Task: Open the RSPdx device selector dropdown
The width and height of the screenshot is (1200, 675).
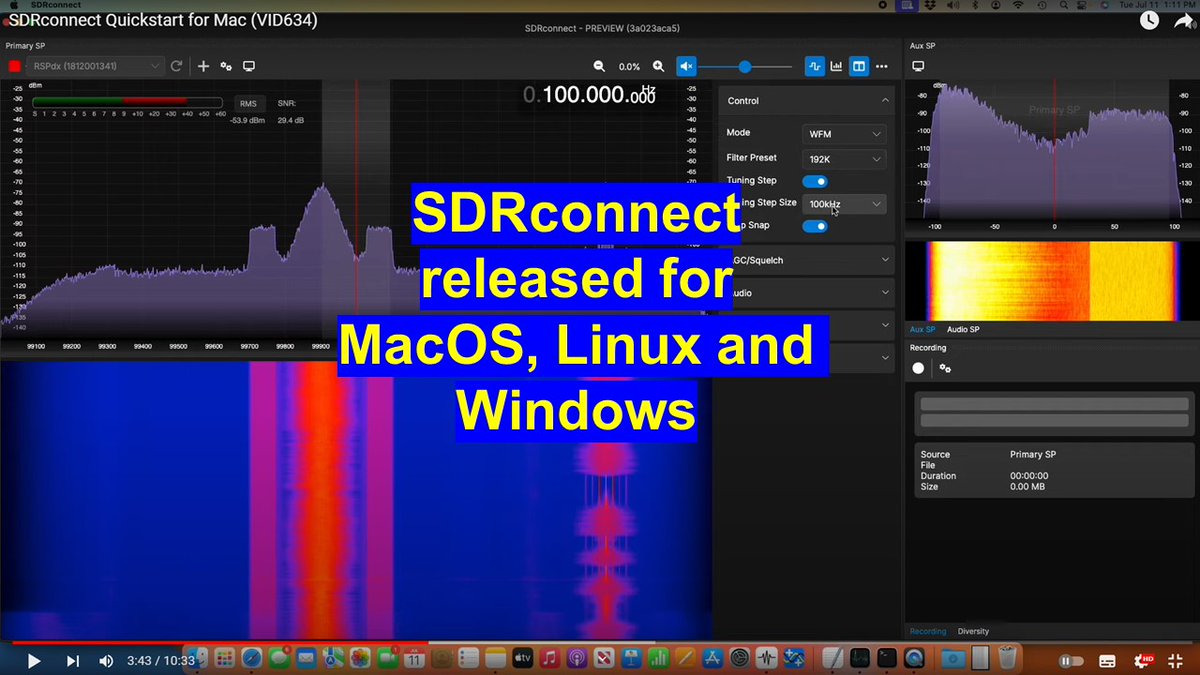Action: point(95,66)
